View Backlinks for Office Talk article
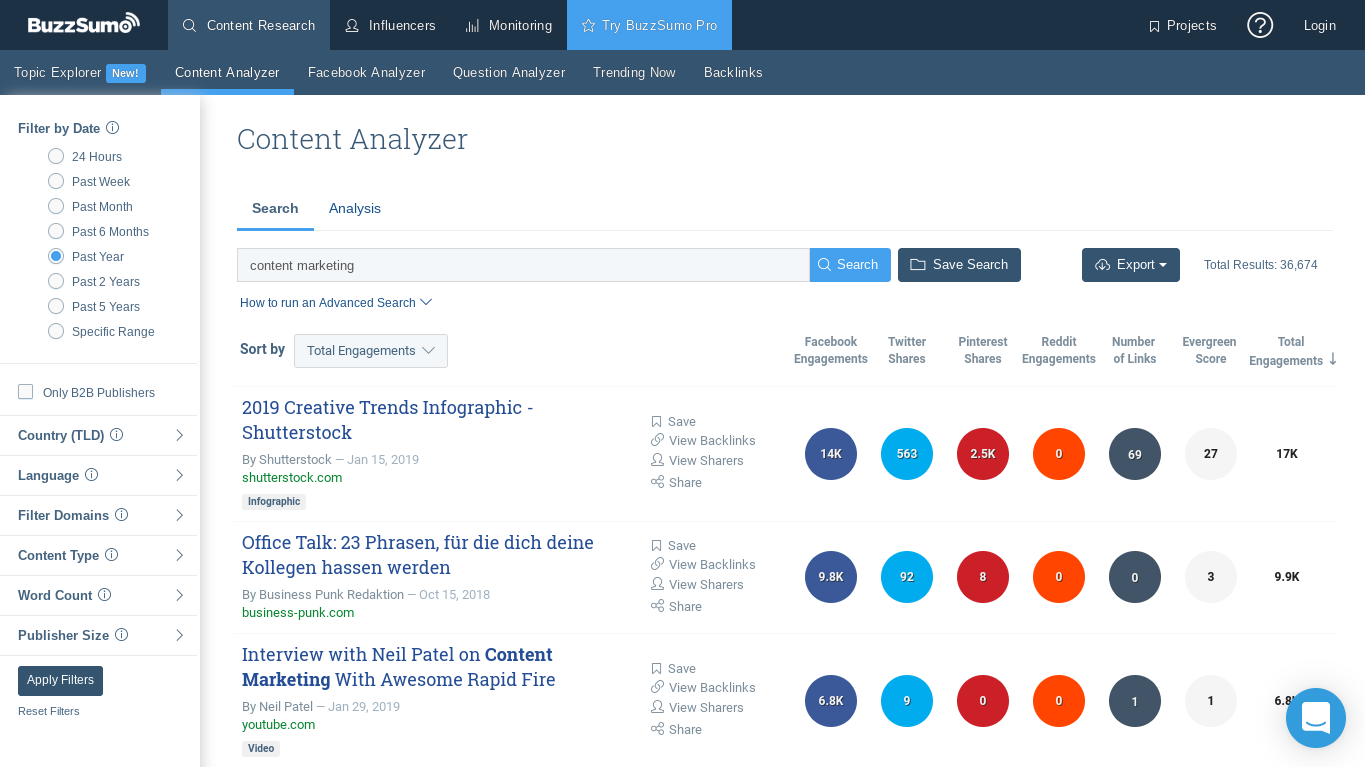Screen dimensions: 1365x767 point(703,565)
